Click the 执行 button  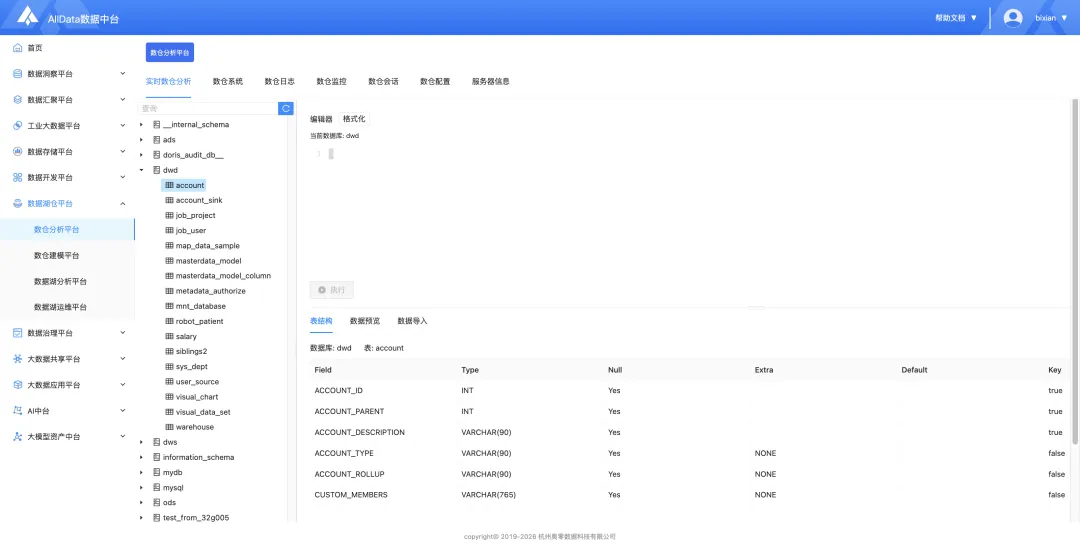pos(332,290)
